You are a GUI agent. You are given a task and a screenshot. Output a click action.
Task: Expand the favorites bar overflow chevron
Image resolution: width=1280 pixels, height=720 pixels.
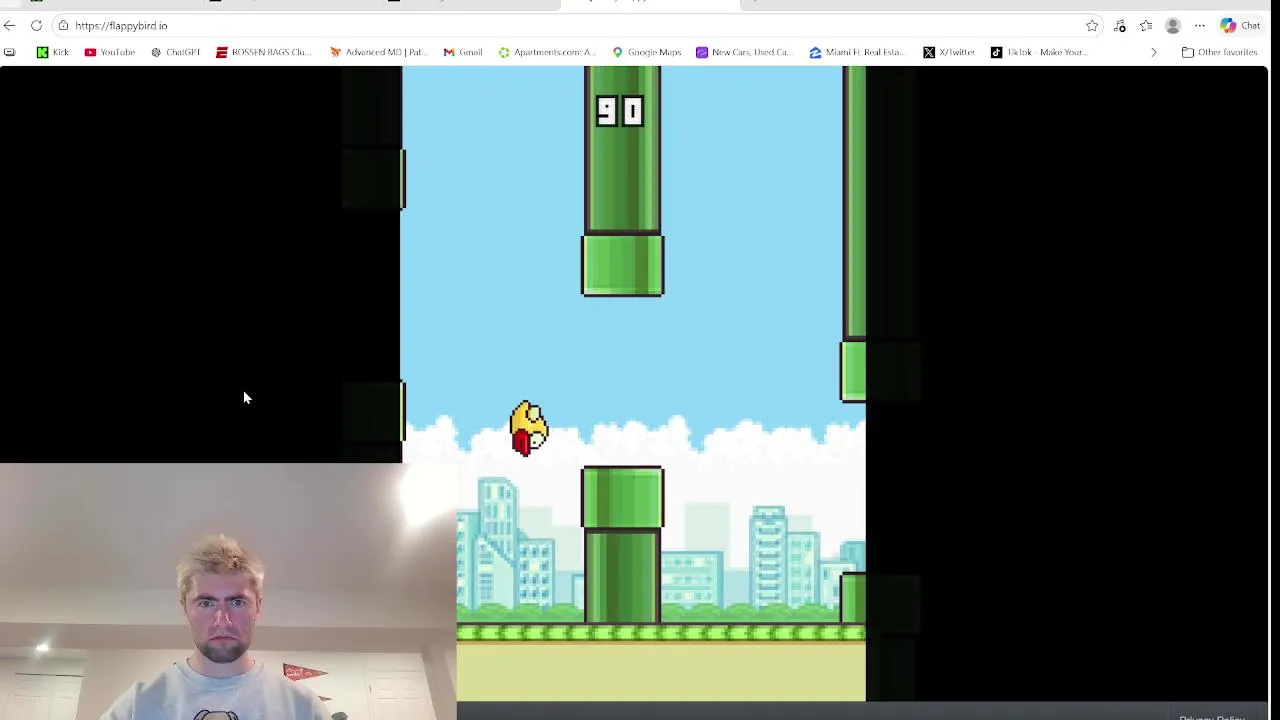1153,52
